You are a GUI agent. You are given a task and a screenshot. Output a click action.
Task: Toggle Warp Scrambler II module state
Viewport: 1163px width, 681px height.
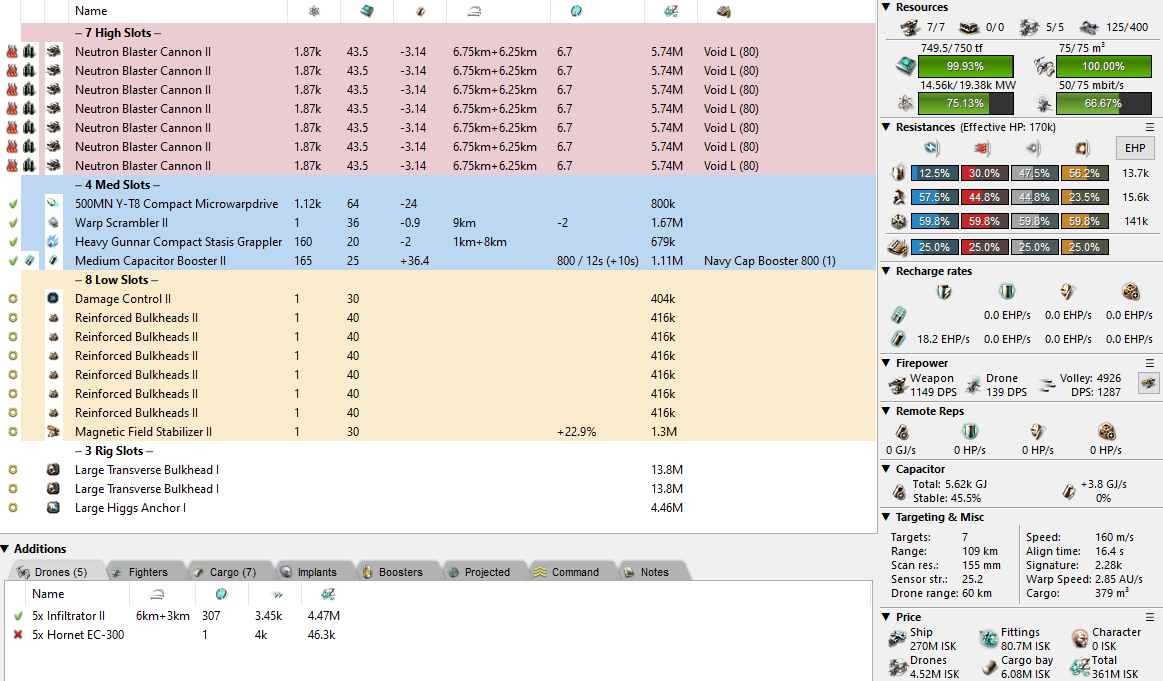(13, 223)
